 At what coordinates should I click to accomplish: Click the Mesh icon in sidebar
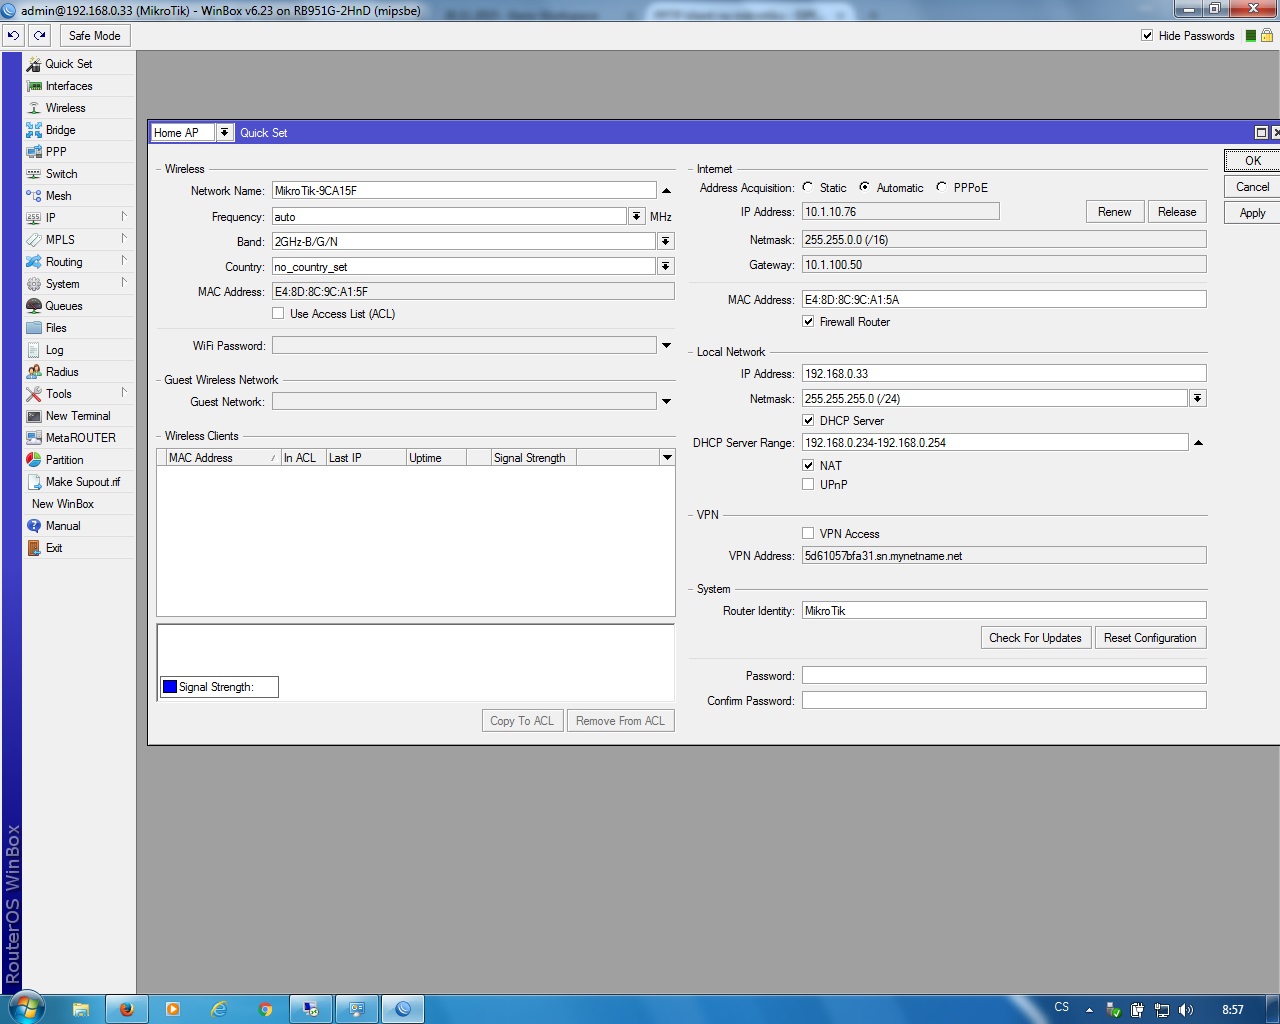click(34, 196)
